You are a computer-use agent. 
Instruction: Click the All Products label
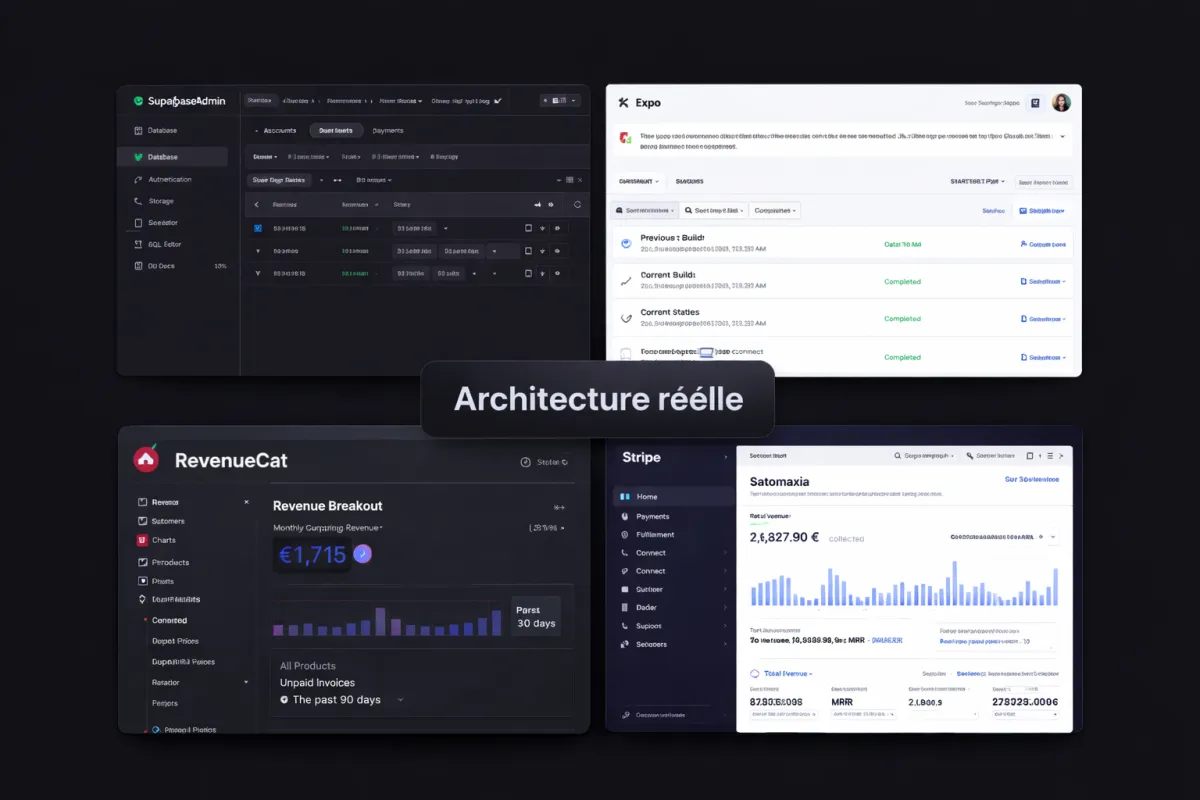308,665
